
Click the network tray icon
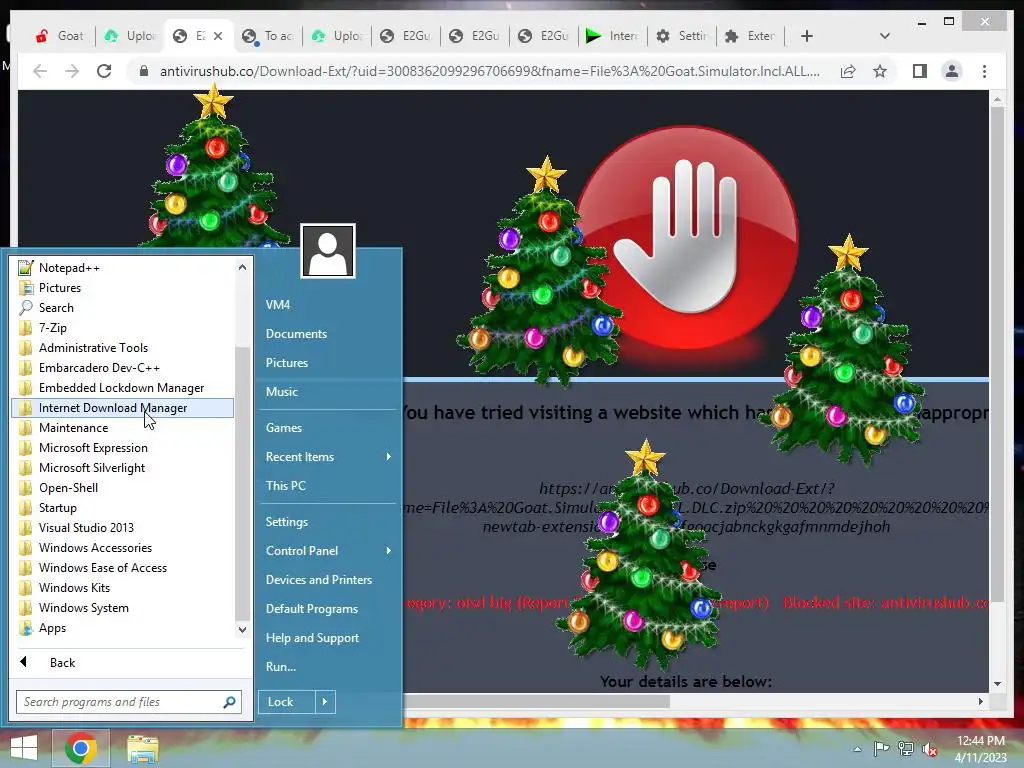pyautogui.click(x=906, y=749)
